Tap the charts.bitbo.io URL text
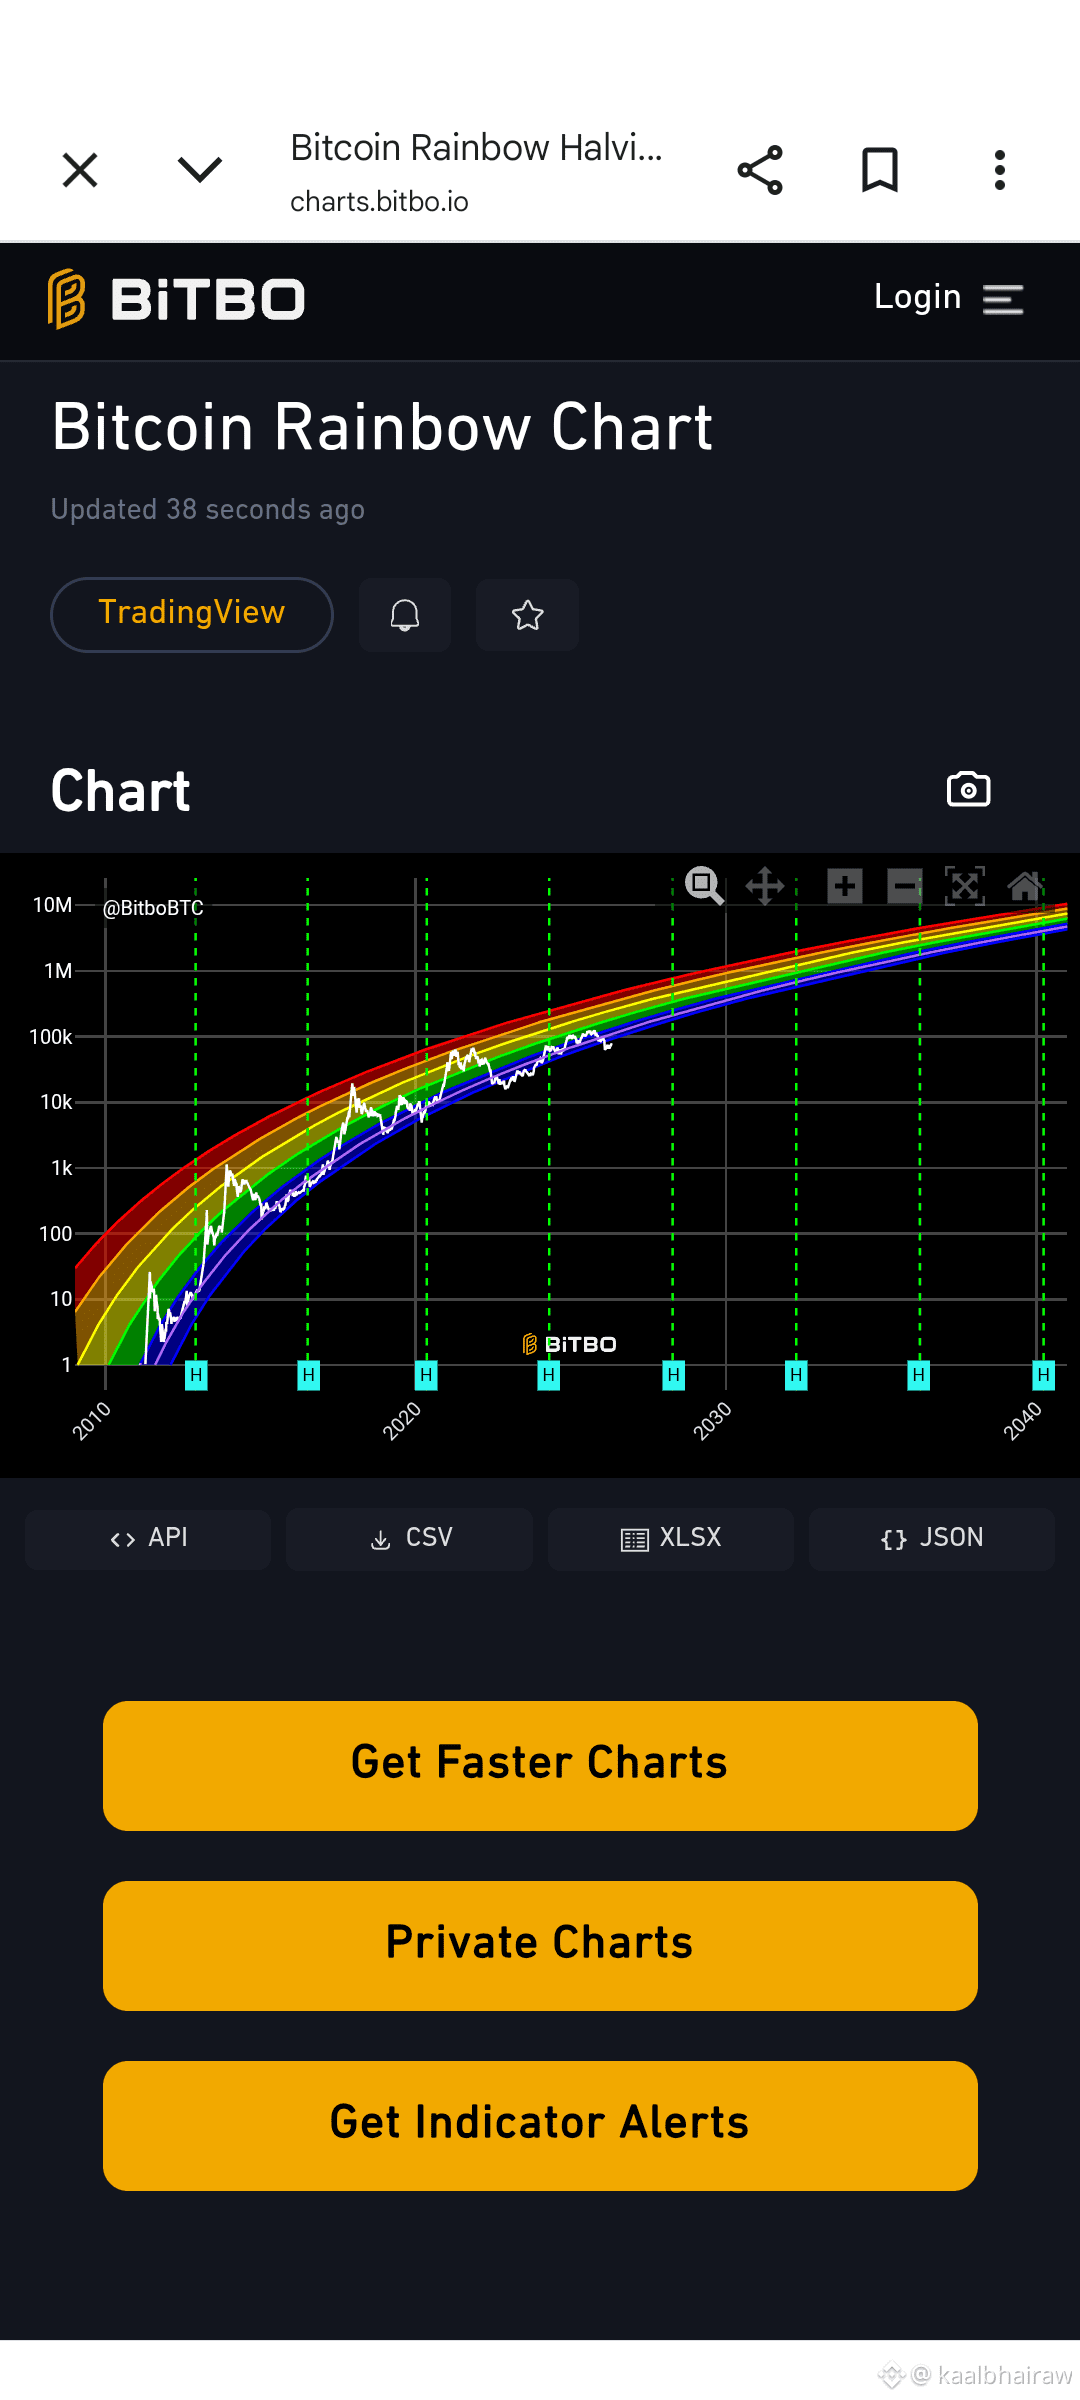The width and height of the screenshot is (1080, 2400). coord(379,202)
